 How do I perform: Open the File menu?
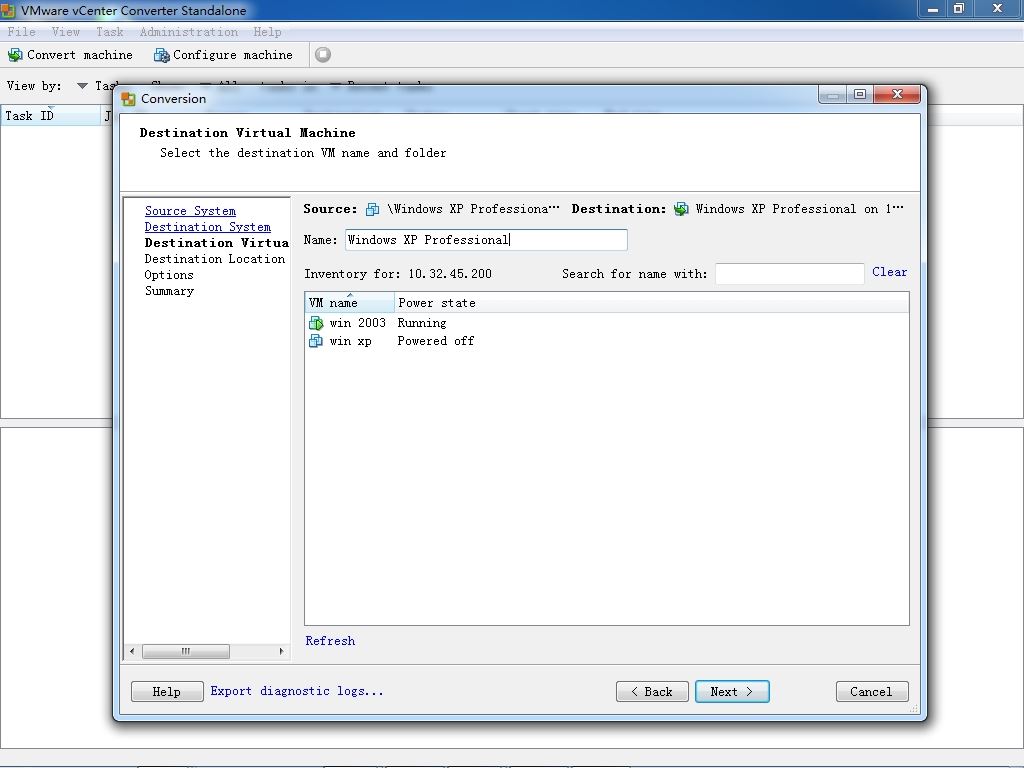pos(22,32)
